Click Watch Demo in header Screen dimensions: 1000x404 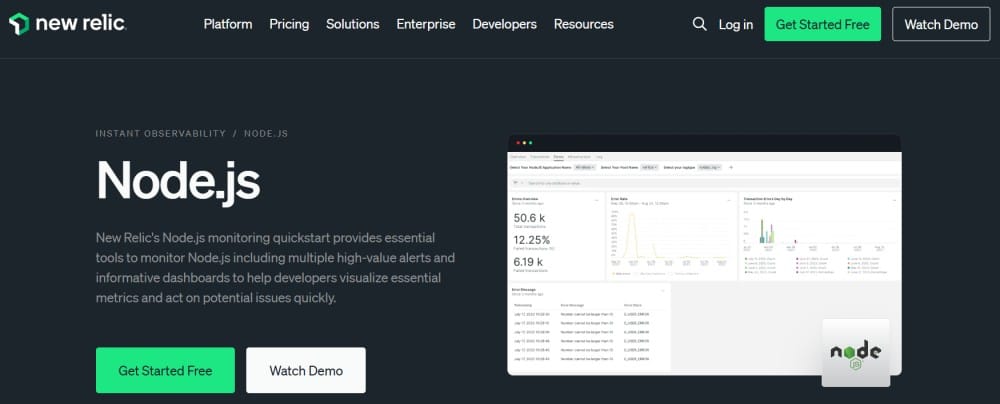tap(941, 24)
